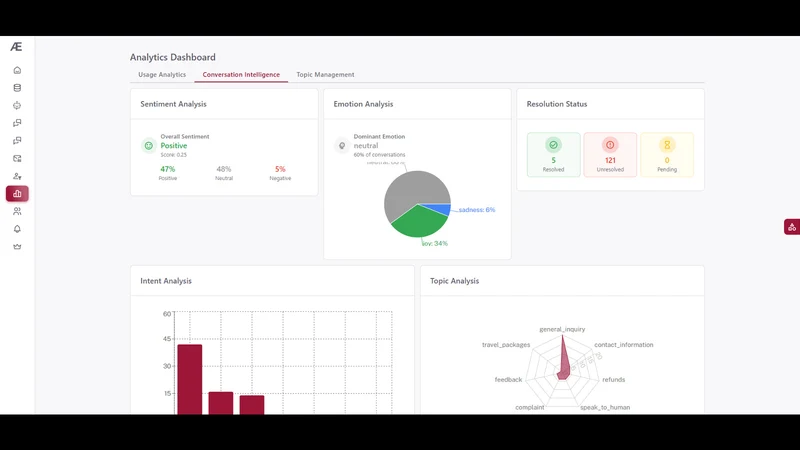Image resolution: width=800 pixels, height=450 pixels.
Task: Click the 'sadness: 6%' pie label
Action: click(x=477, y=210)
